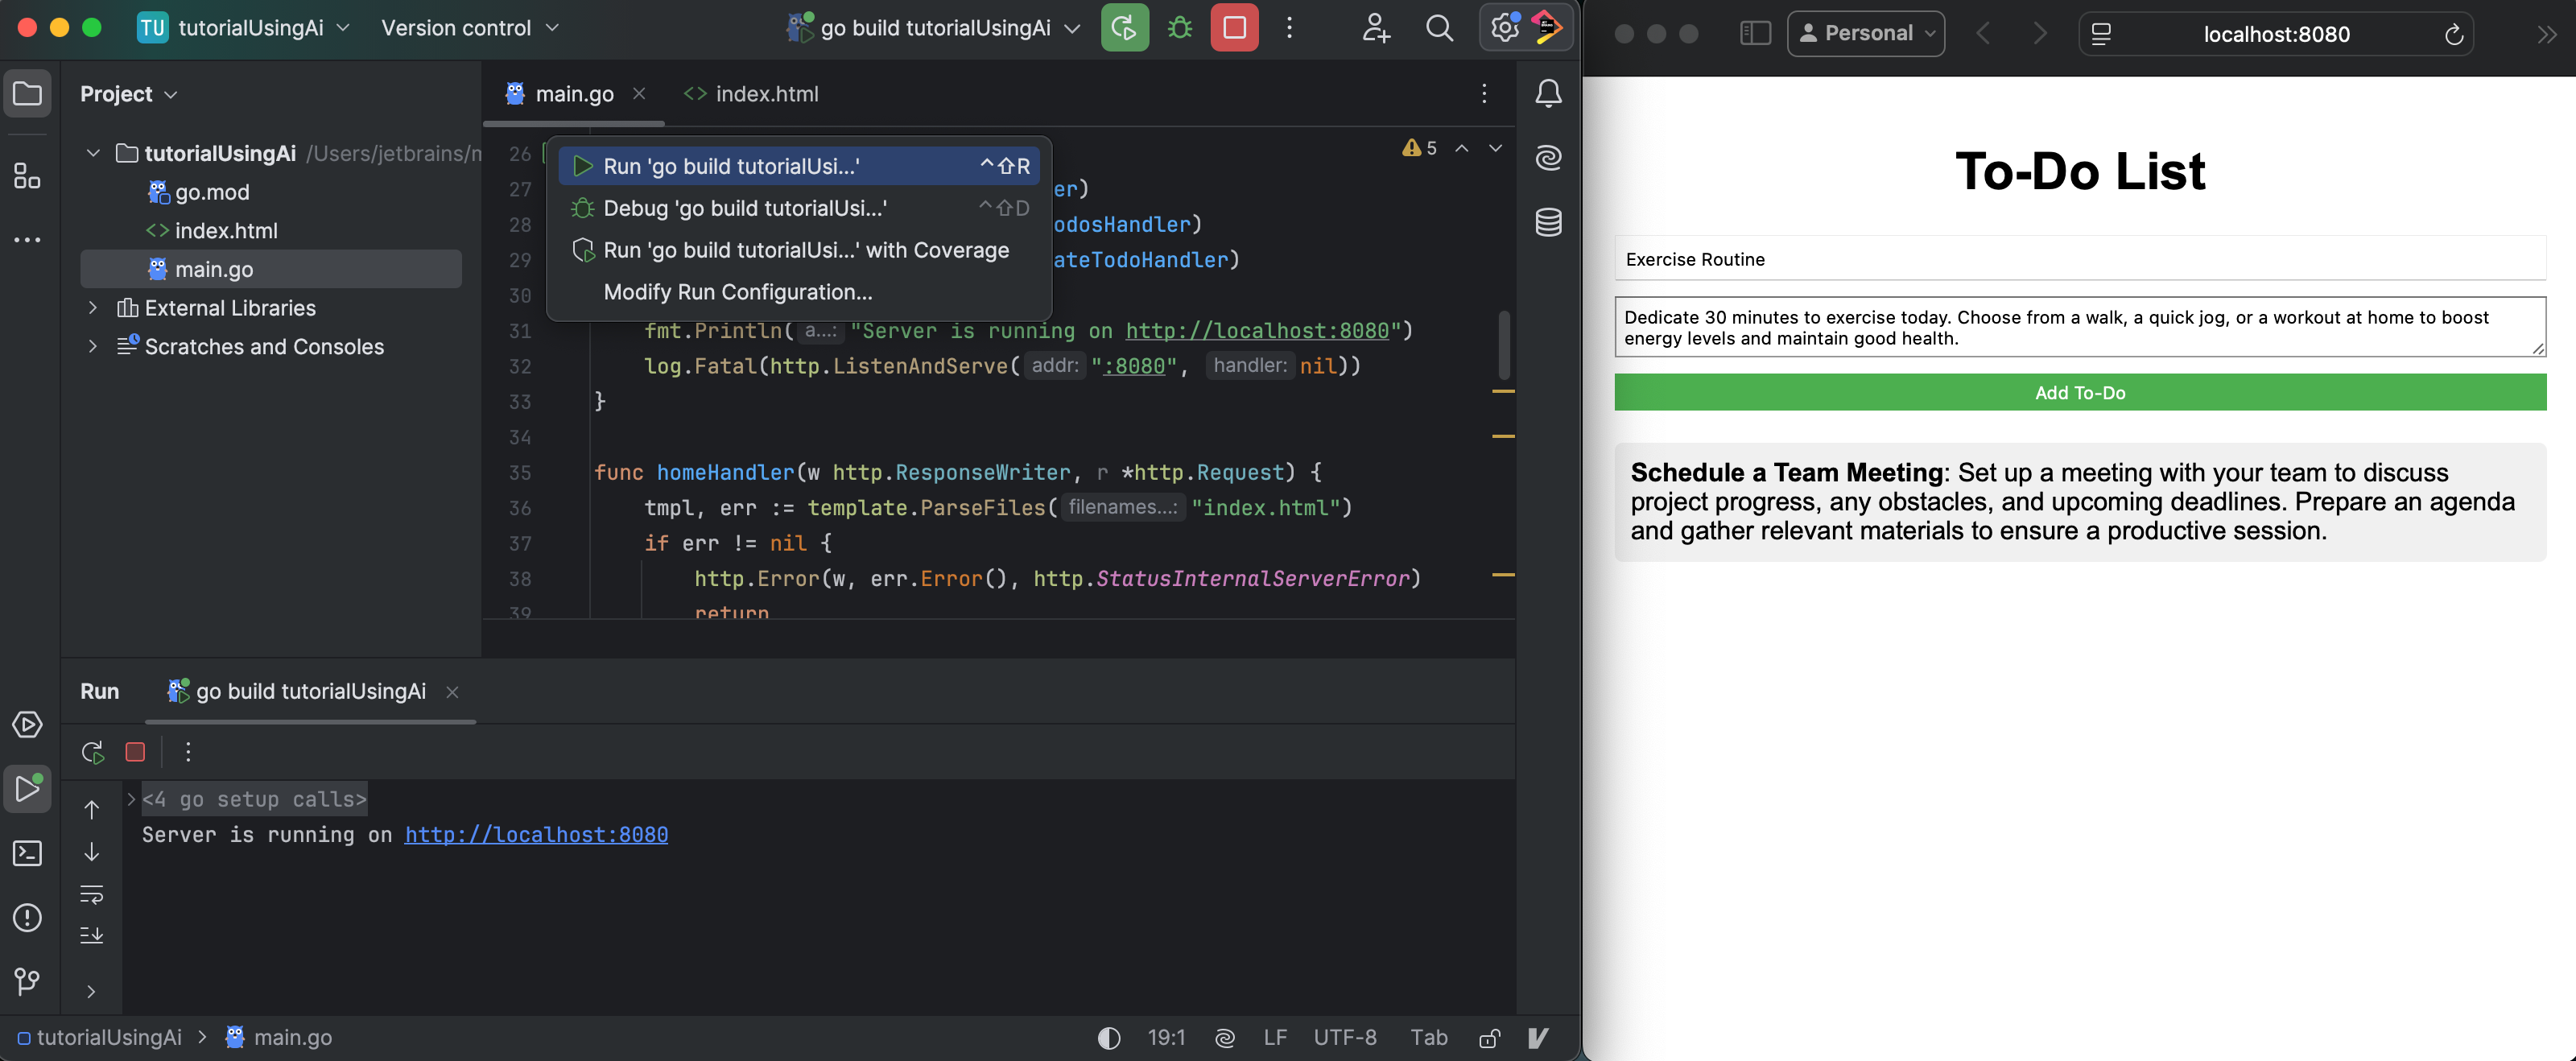Open the Git branch tool window icon

[27, 981]
